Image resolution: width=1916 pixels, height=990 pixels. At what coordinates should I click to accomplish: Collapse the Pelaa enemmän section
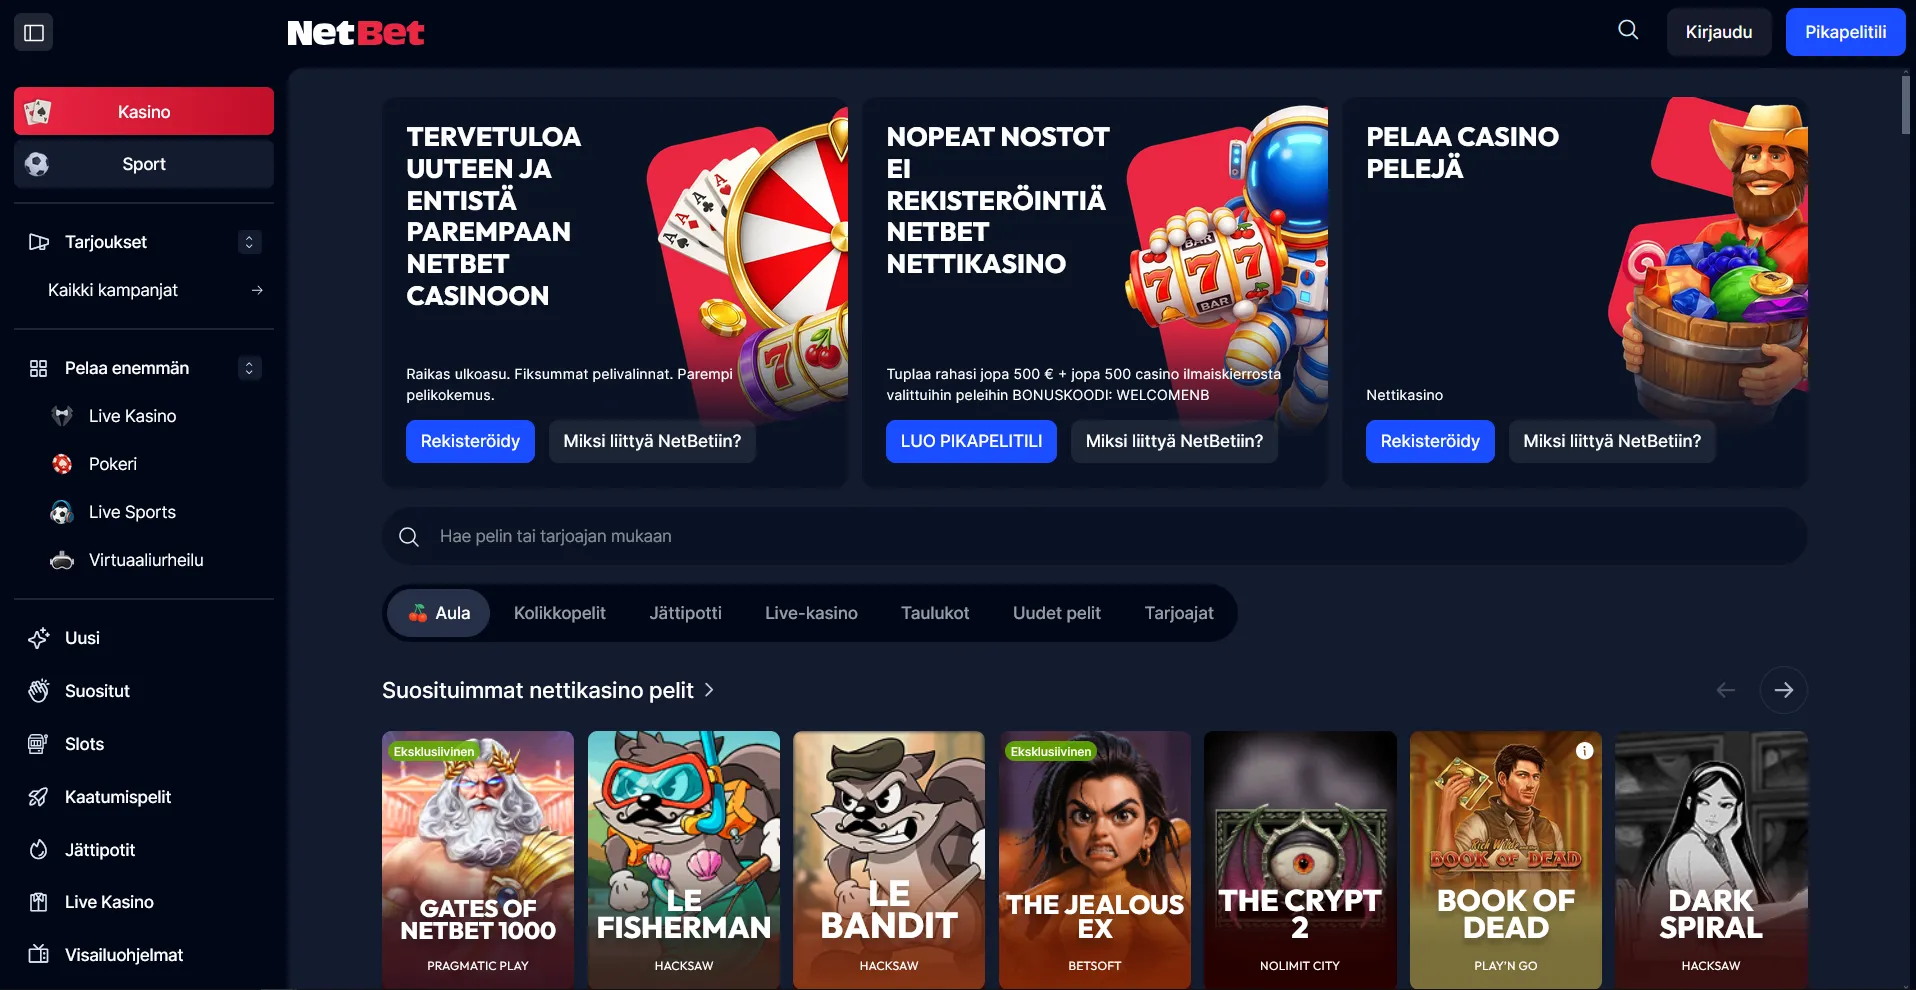pyautogui.click(x=249, y=368)
